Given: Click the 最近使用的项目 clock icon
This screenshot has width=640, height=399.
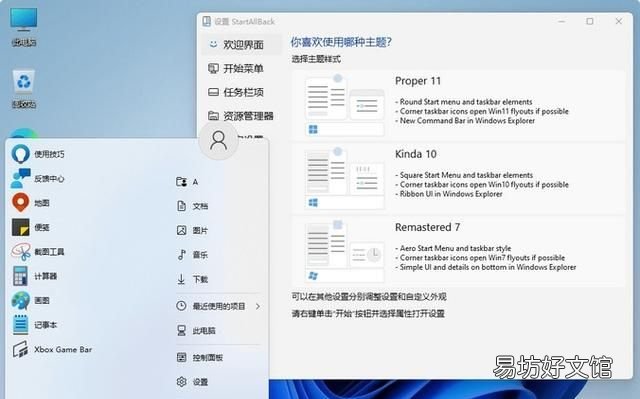Looking at the screenshot, I should (x=182, y=306).
